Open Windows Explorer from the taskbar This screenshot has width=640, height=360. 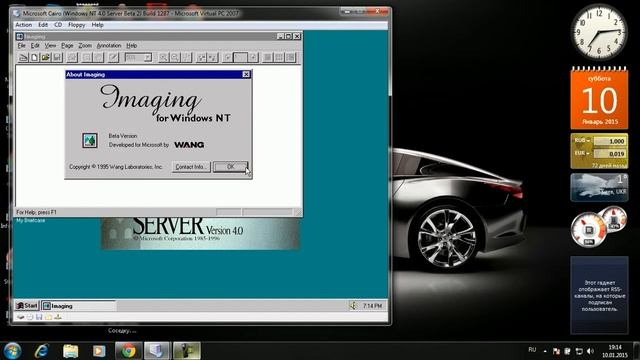[x=70, y=351]
